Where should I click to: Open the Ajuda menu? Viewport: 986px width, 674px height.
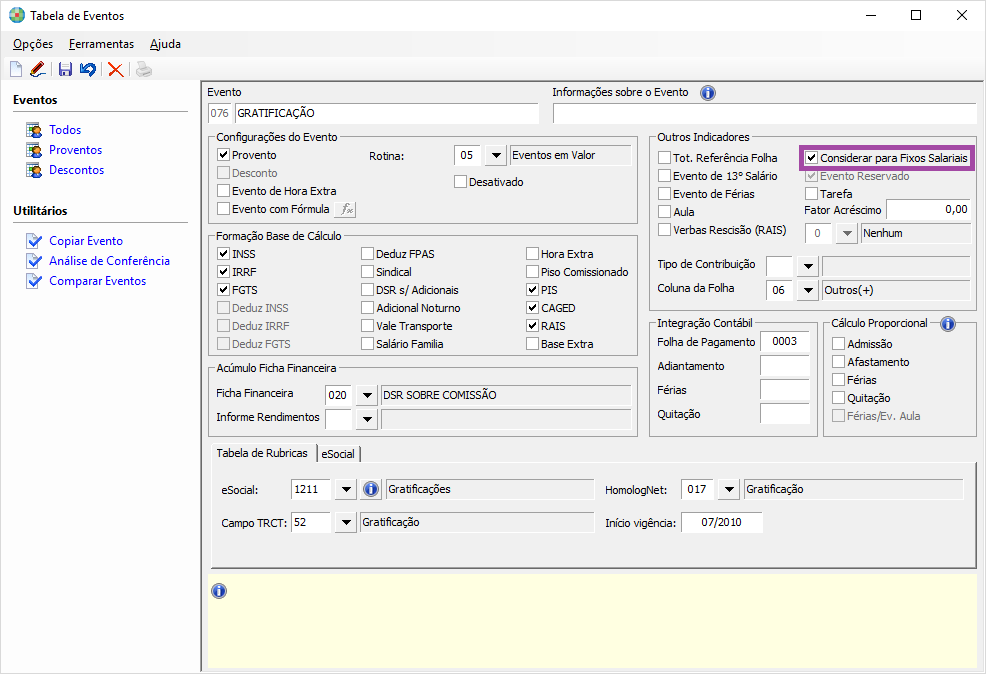[x=165, y=44]
